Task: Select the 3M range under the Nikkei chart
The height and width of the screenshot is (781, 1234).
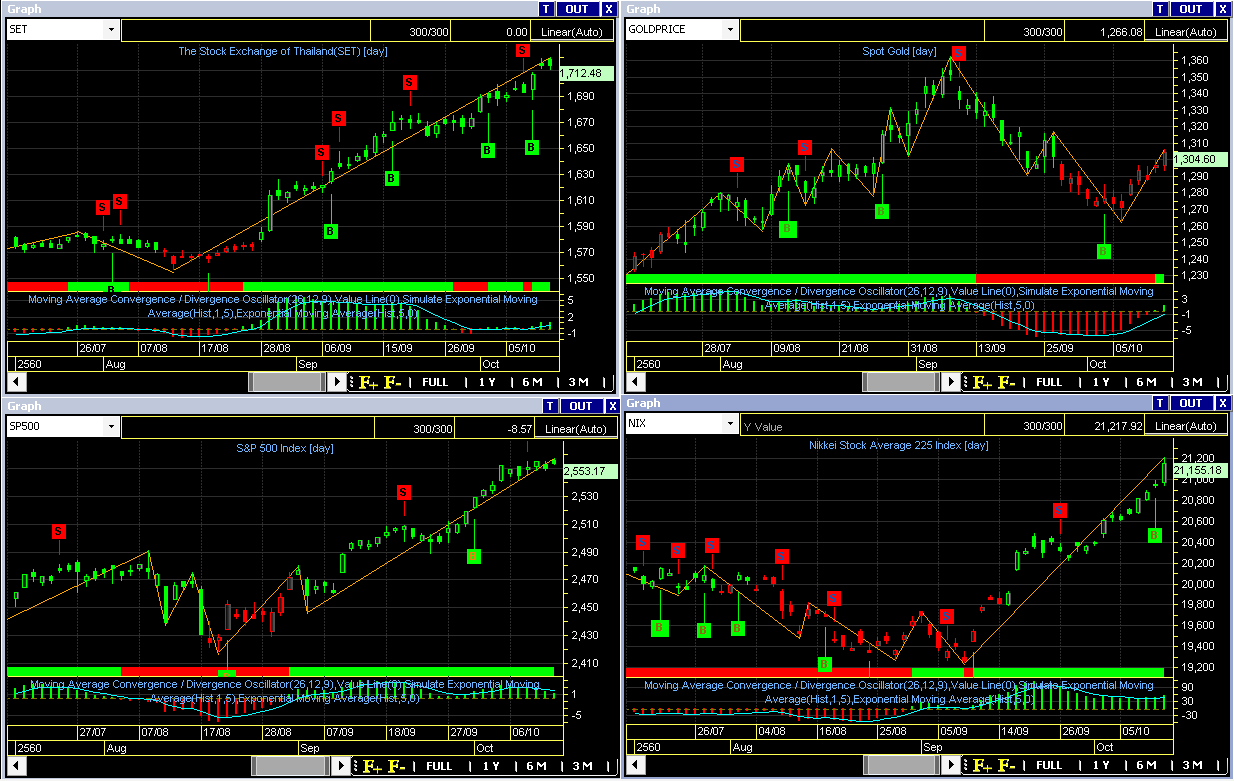Action: click(1193, 765)
